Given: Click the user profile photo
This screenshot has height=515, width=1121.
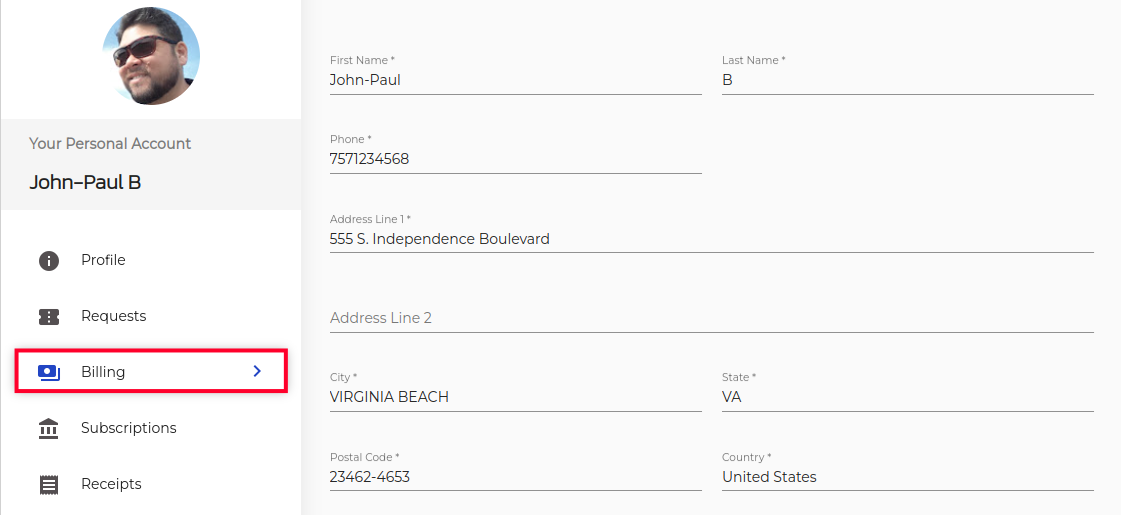Looking at the screenshot, I should pyautogui.click(x=151, y=56).
